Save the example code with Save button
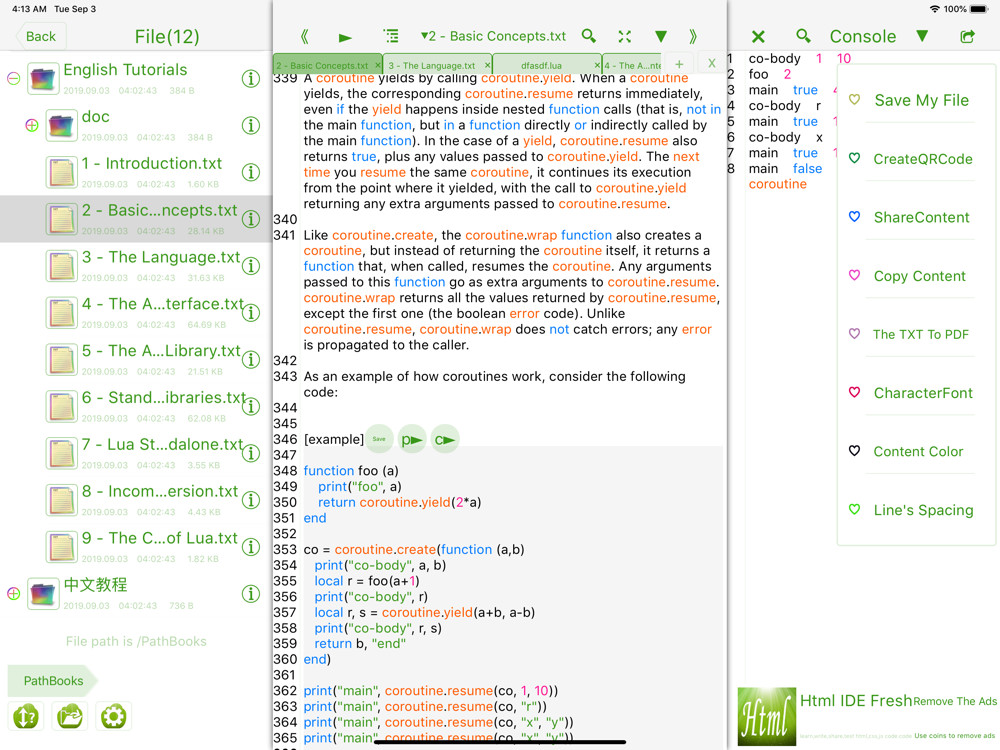The height and width of the screenshot is (750, 1000). tap(379, 439)
